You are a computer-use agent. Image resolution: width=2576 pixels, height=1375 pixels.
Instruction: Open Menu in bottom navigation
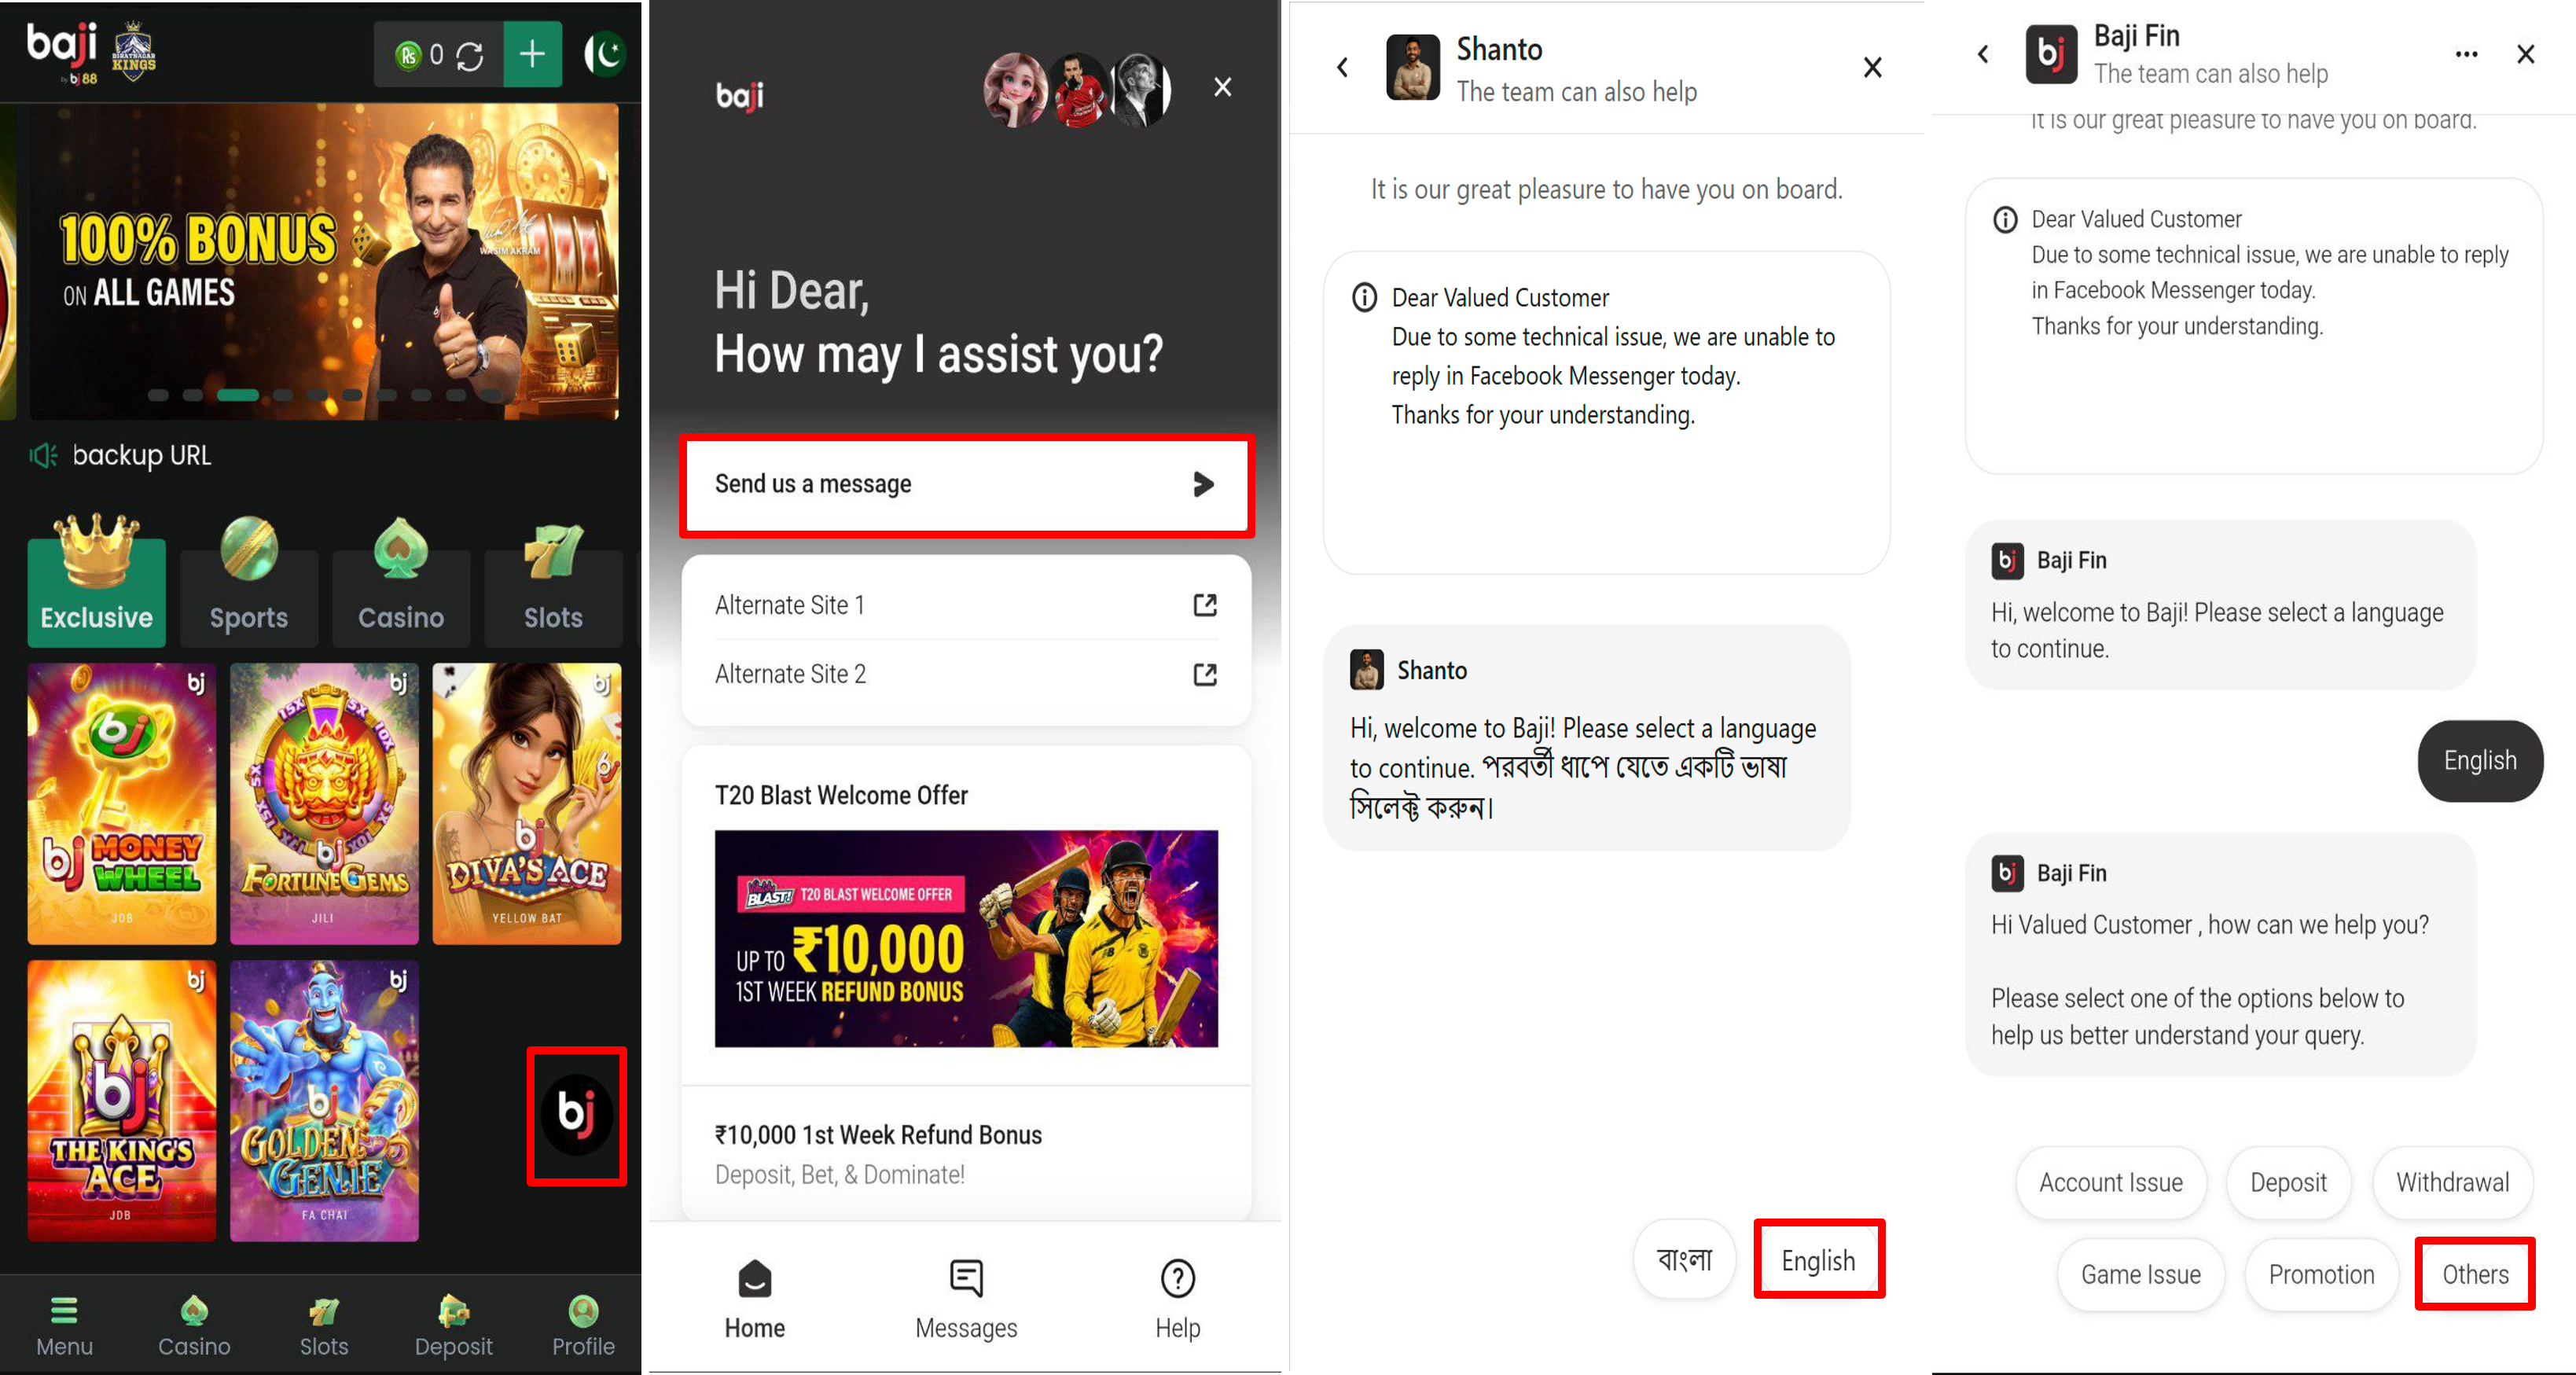click(x=65, y=1326)
